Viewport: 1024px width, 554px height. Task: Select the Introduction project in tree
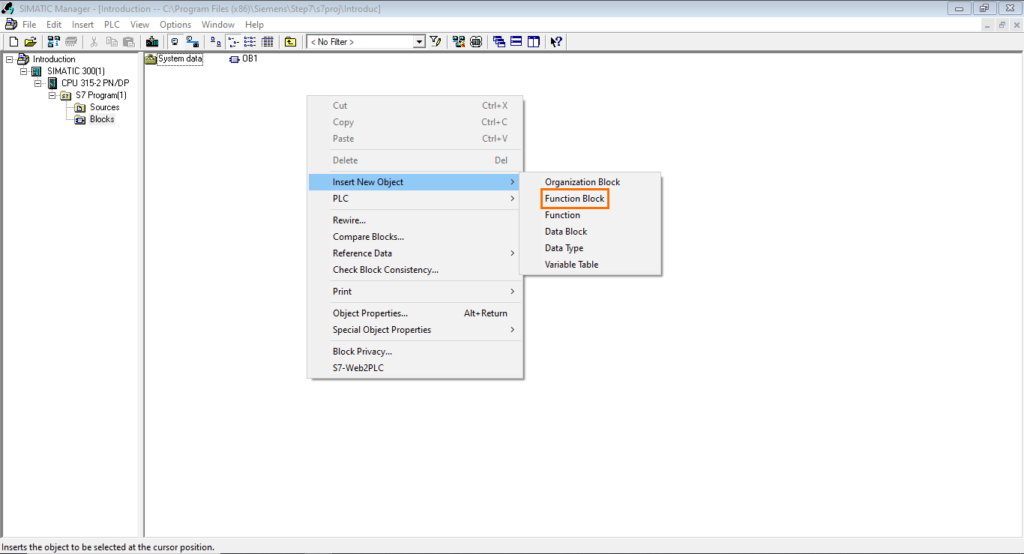[54, 59]
